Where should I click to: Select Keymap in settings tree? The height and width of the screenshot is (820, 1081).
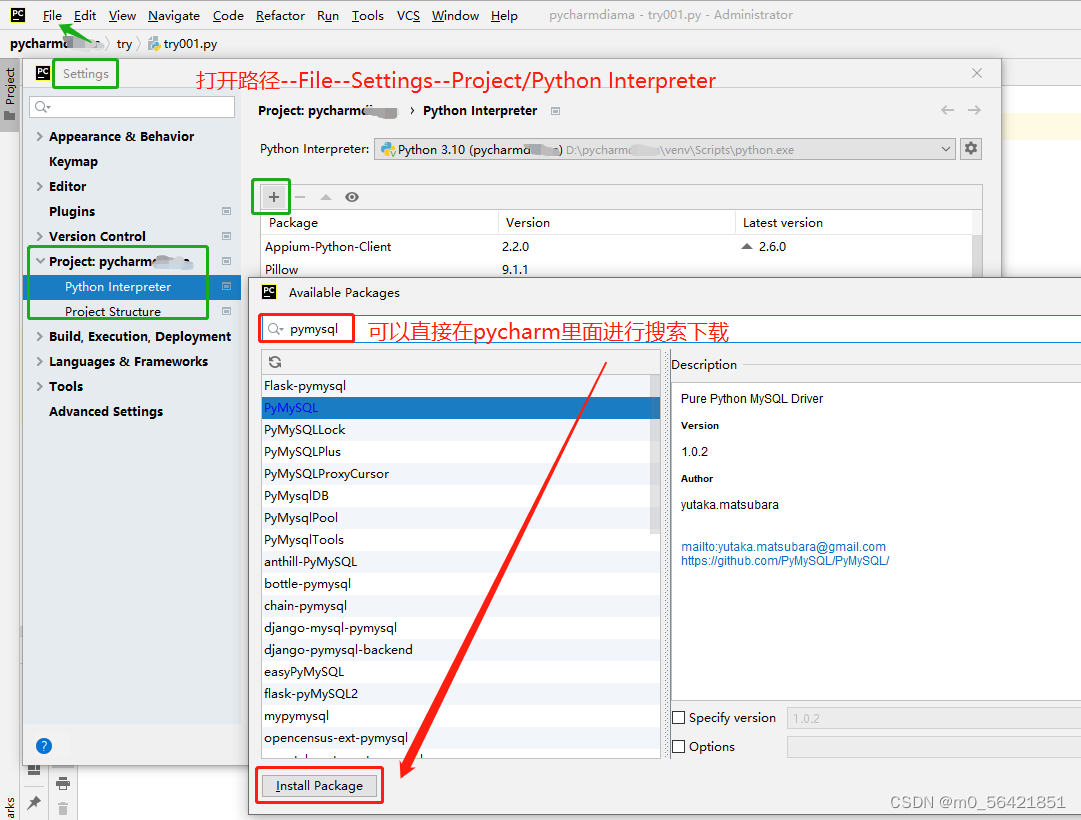(x=73, y=161)
